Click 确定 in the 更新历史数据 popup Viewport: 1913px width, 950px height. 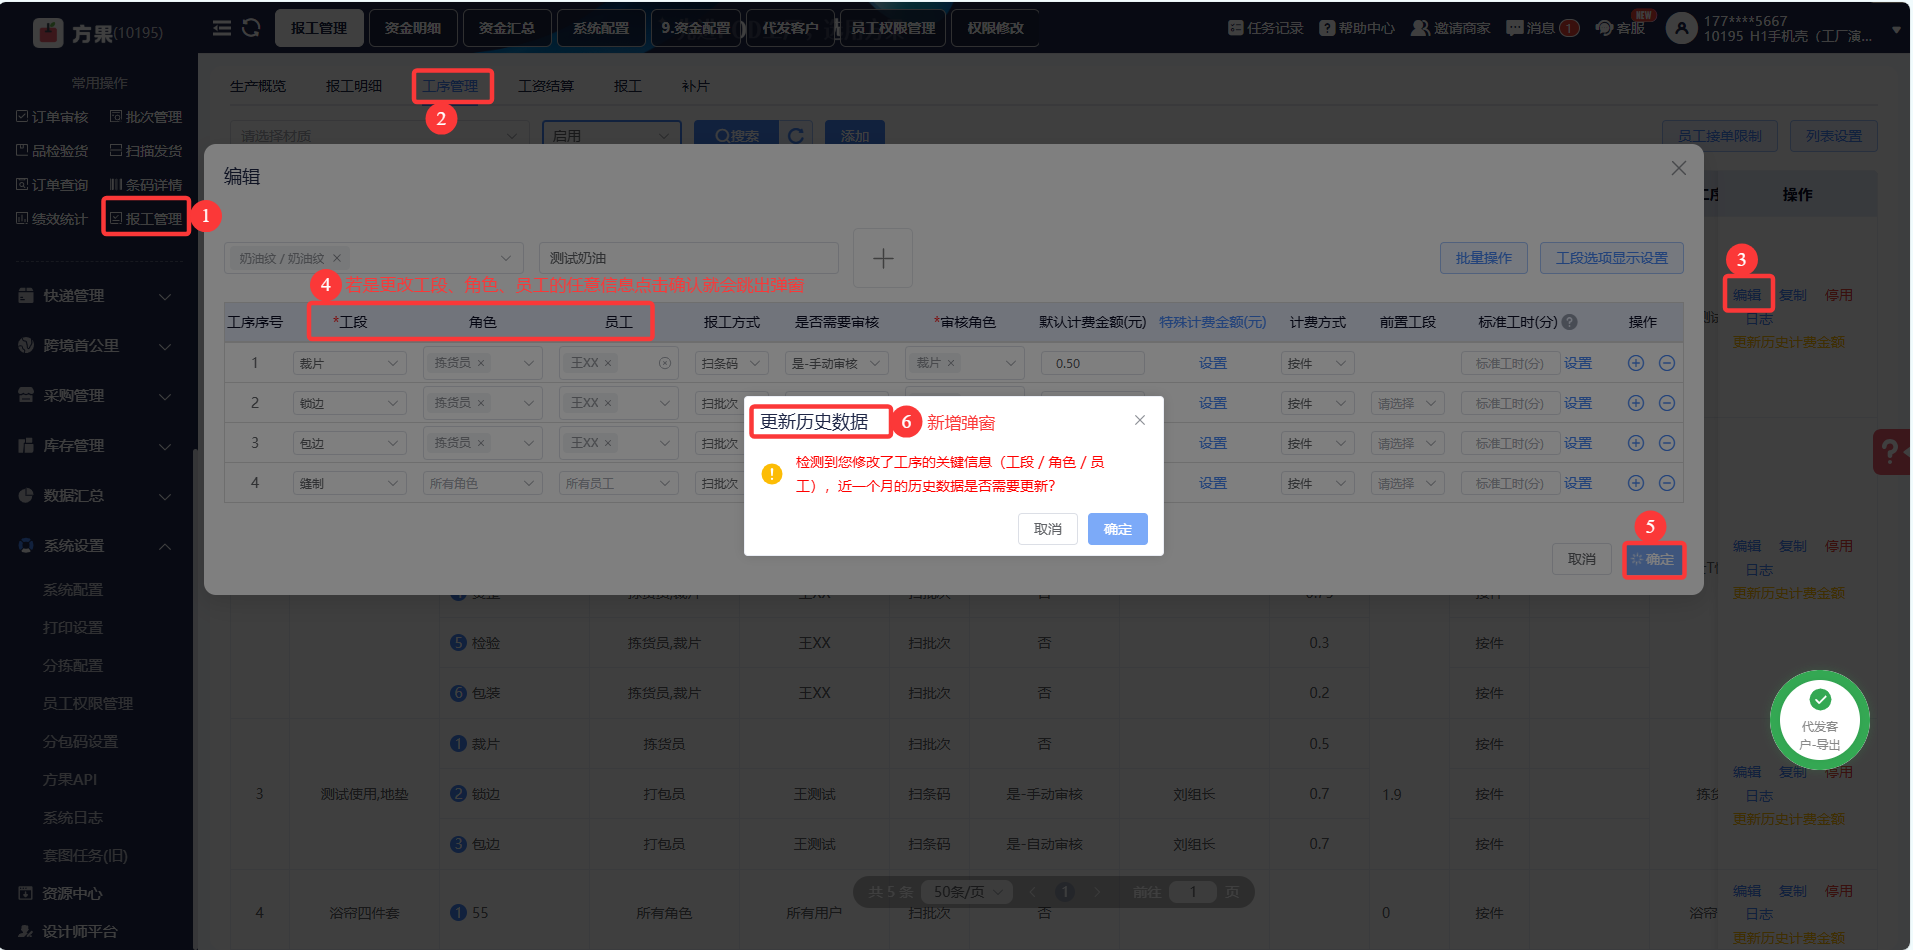click(x=1118, y=529)
